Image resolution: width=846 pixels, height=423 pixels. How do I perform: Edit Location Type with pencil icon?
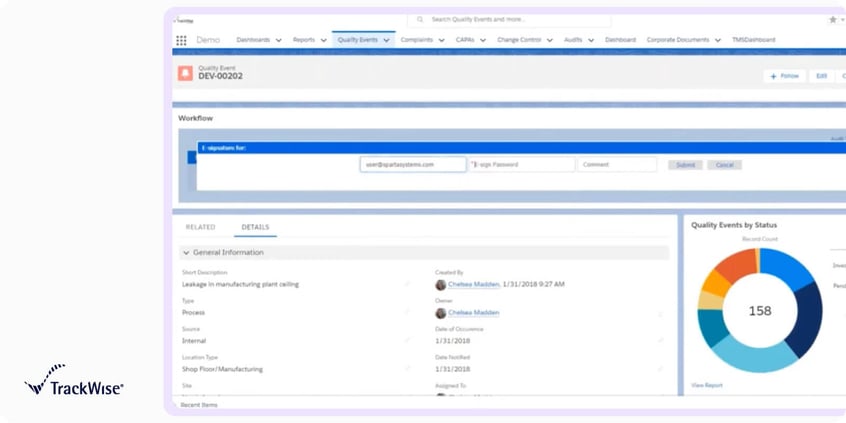click(x=407, y=369)
